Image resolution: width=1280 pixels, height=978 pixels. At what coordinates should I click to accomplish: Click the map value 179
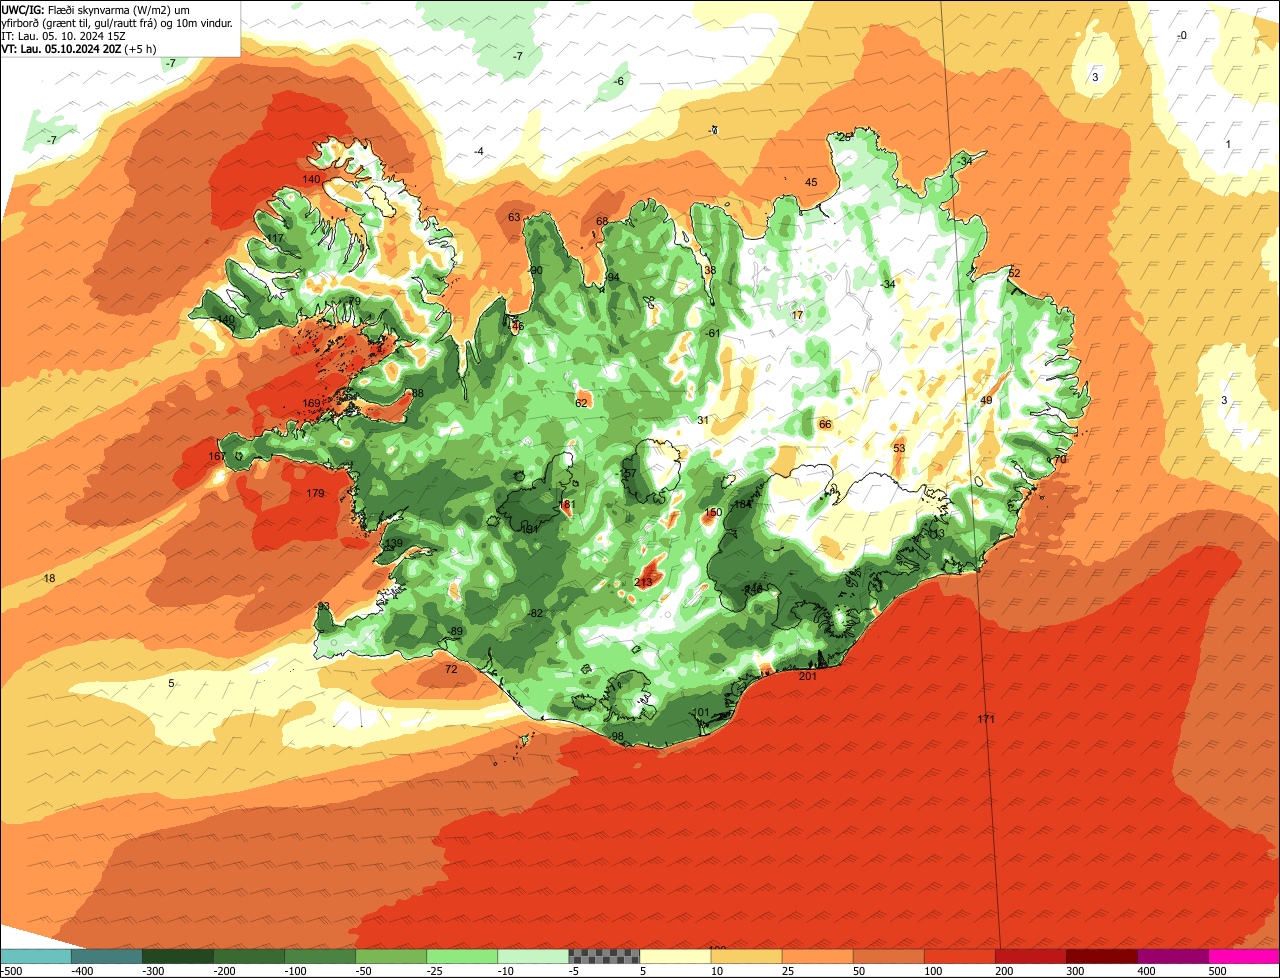coord(315,493)
